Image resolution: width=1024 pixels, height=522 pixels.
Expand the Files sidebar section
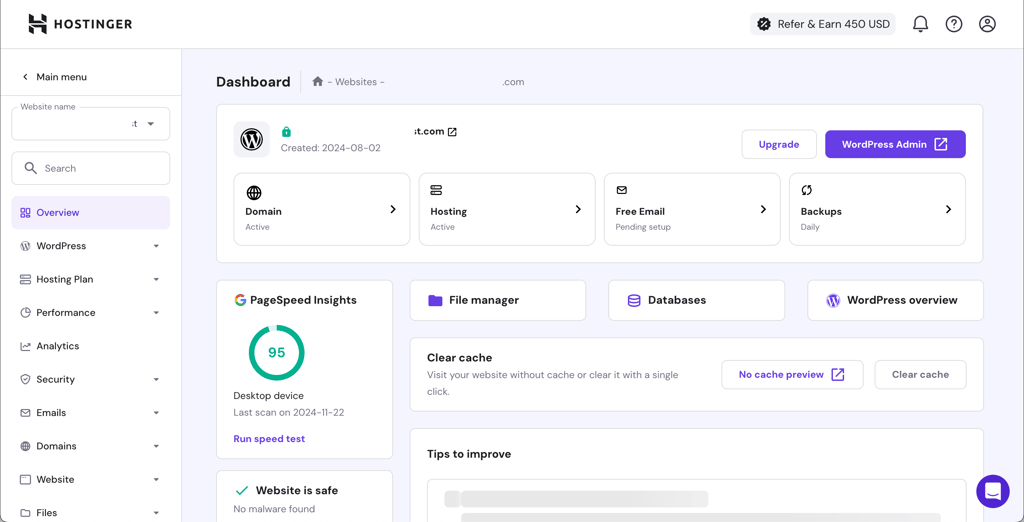pyautogui.click(x=156, y=513)
